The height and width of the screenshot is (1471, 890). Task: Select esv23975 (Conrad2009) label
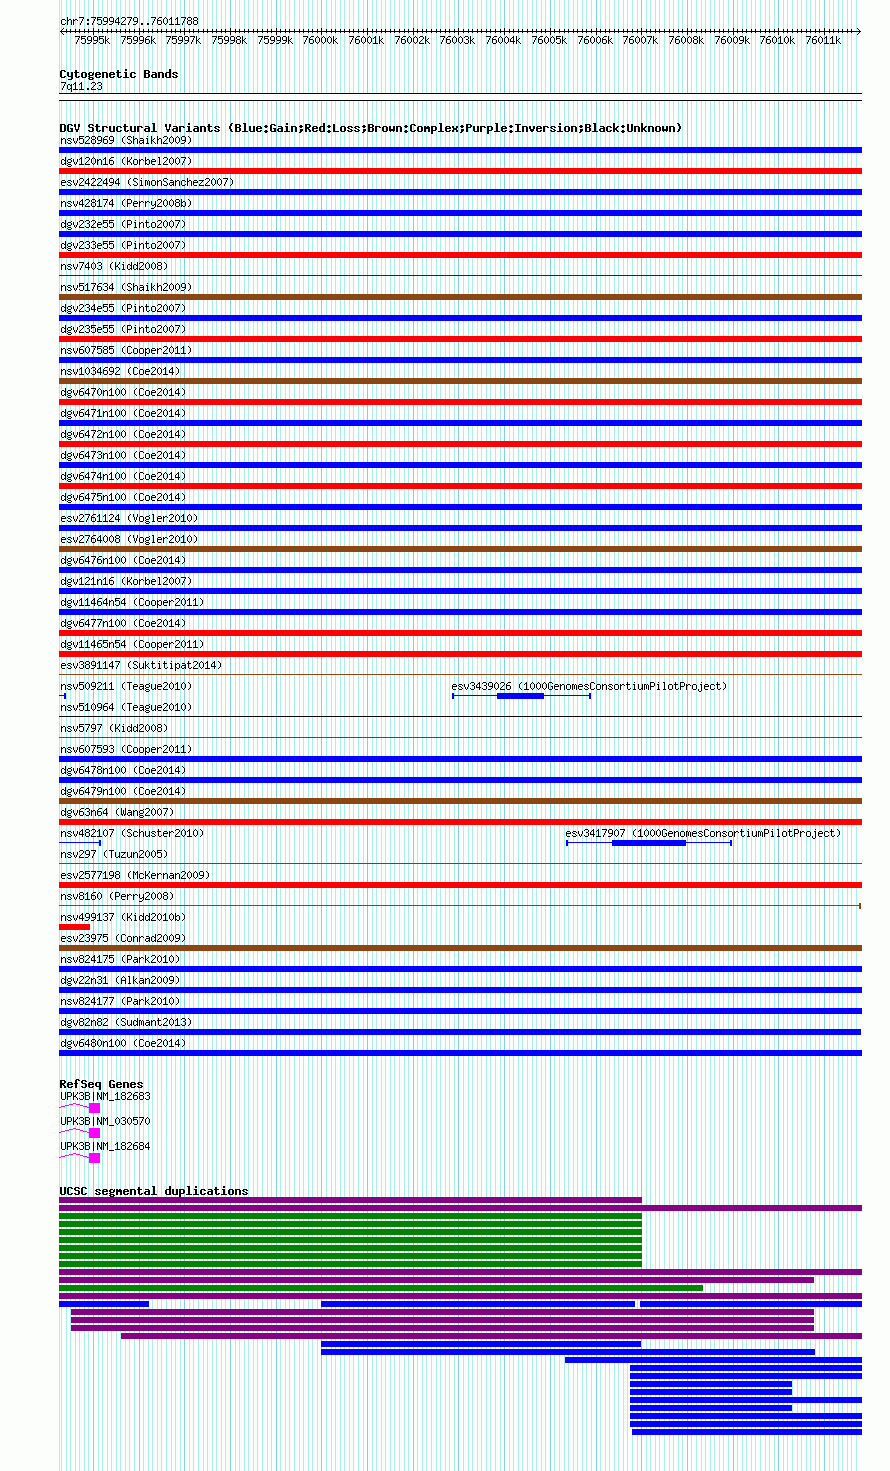click(x=123, y=938)
